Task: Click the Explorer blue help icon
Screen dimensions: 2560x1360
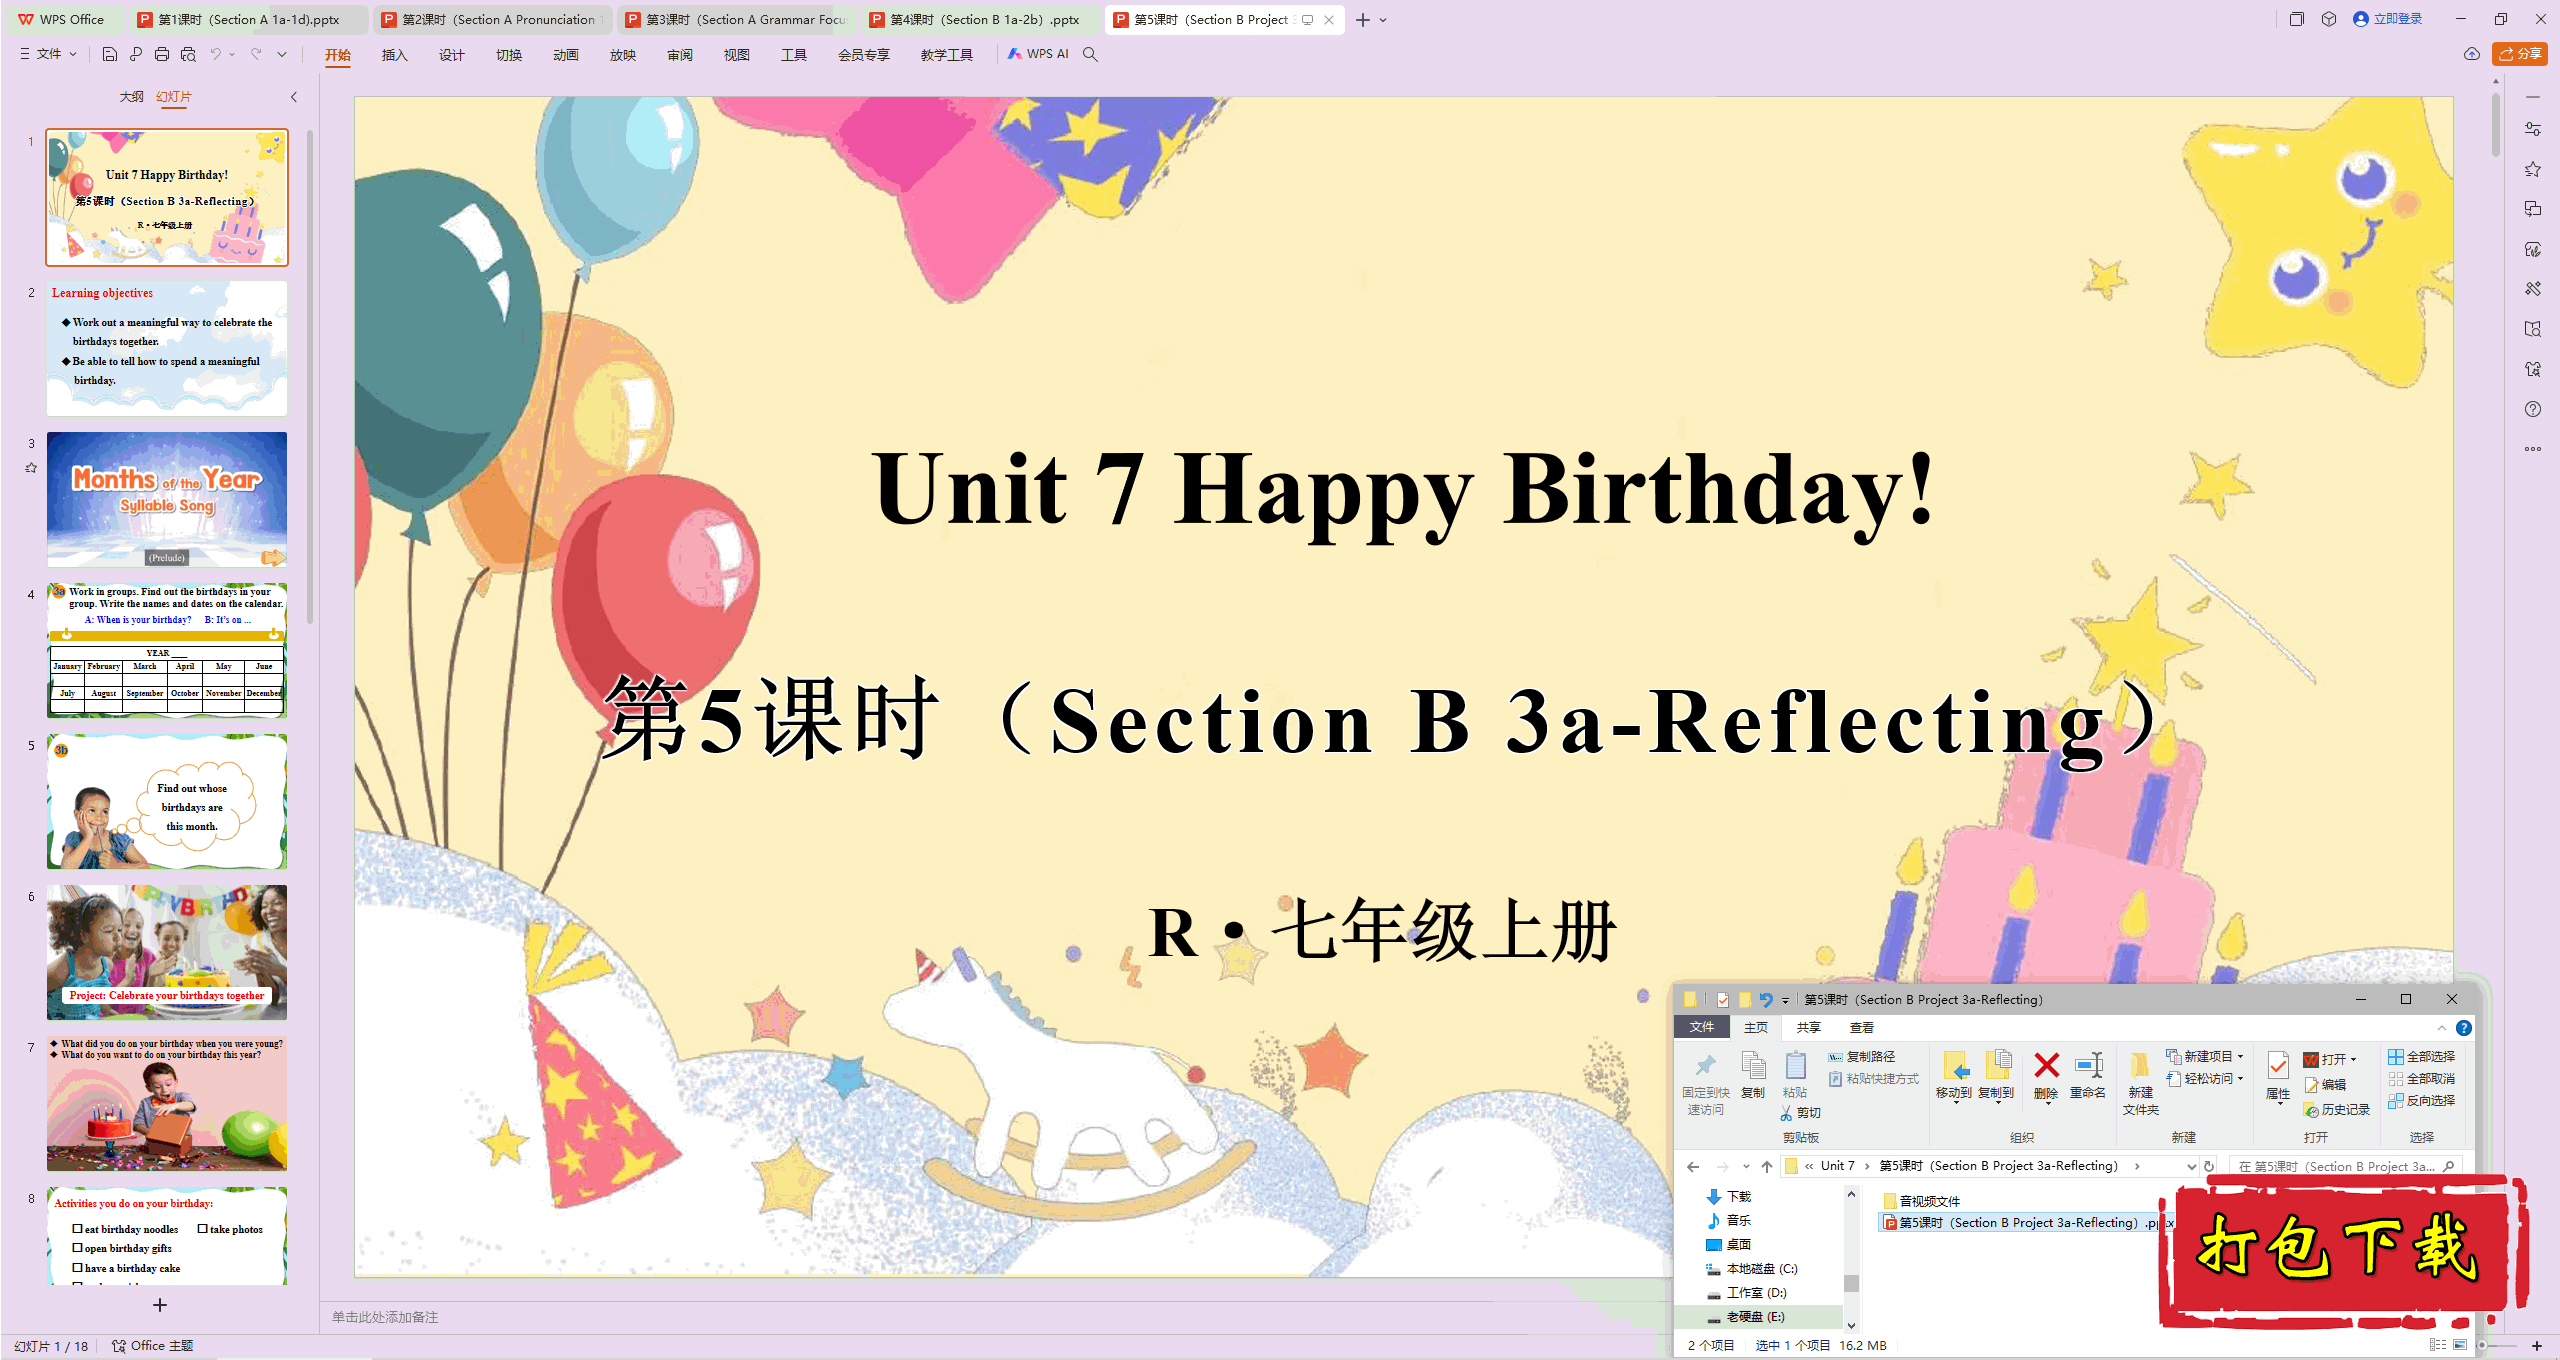Action: pyautogui.click(x=2464, y=1028)
